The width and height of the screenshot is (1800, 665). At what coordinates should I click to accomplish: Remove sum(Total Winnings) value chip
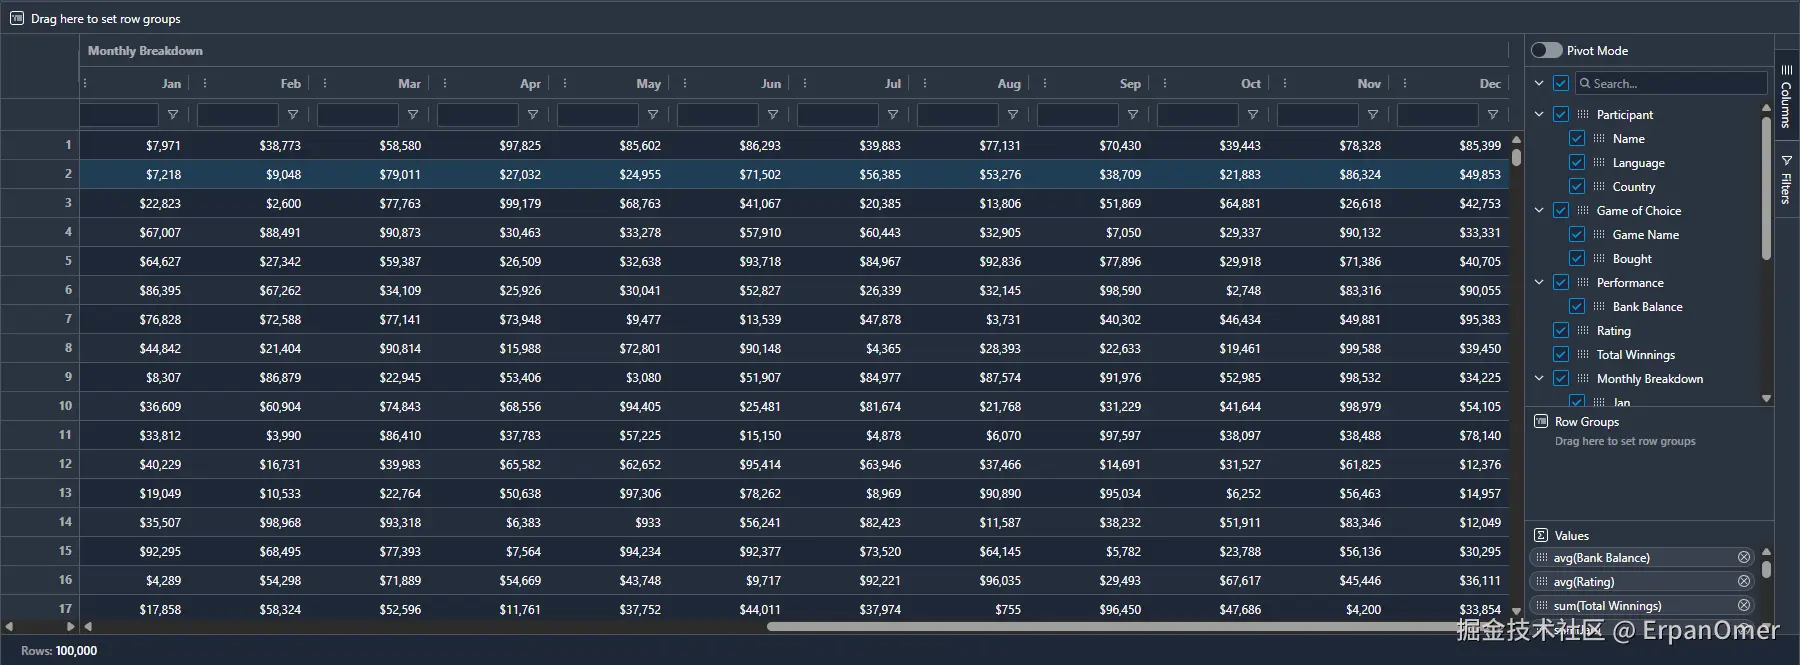point(1744,605)
